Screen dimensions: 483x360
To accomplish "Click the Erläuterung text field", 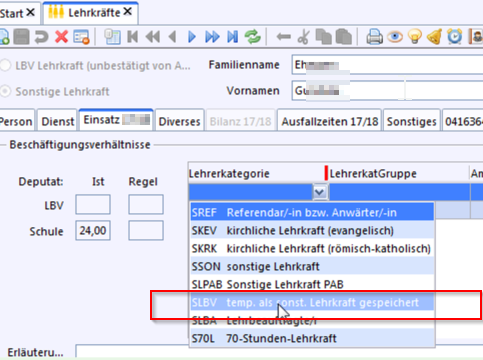I will click(279, 352).
